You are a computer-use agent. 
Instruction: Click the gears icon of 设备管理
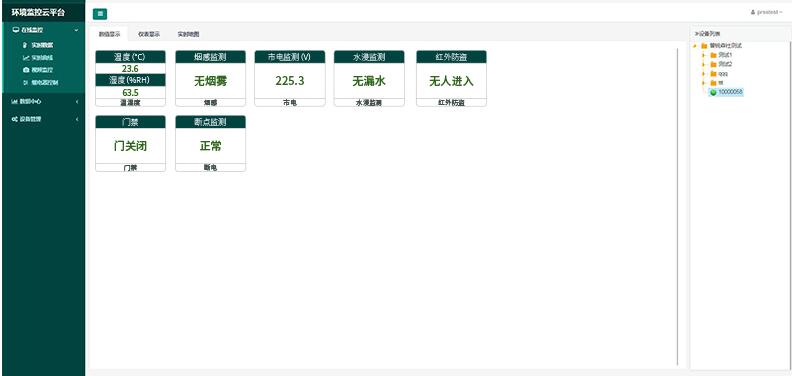pyautogui.click(x=15, y=119)
